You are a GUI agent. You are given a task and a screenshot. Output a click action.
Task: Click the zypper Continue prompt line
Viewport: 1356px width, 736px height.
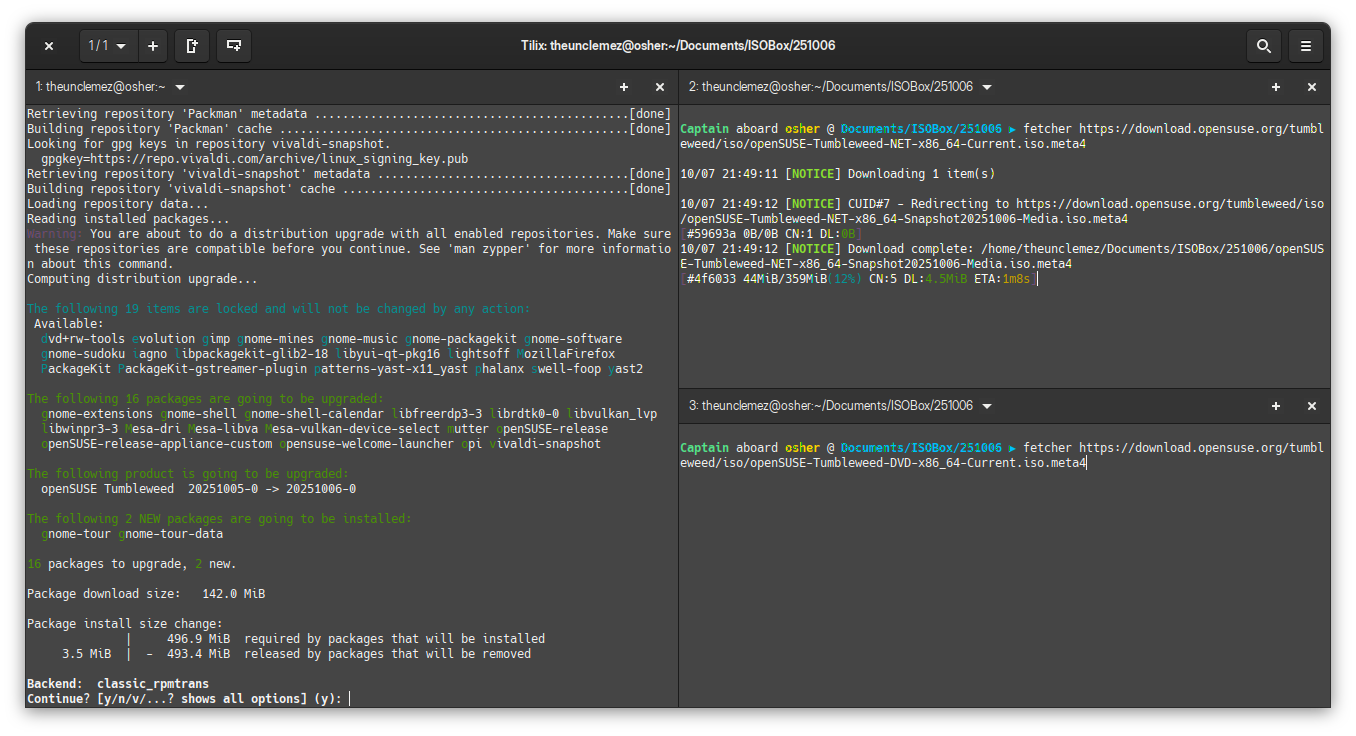point(185,698)
